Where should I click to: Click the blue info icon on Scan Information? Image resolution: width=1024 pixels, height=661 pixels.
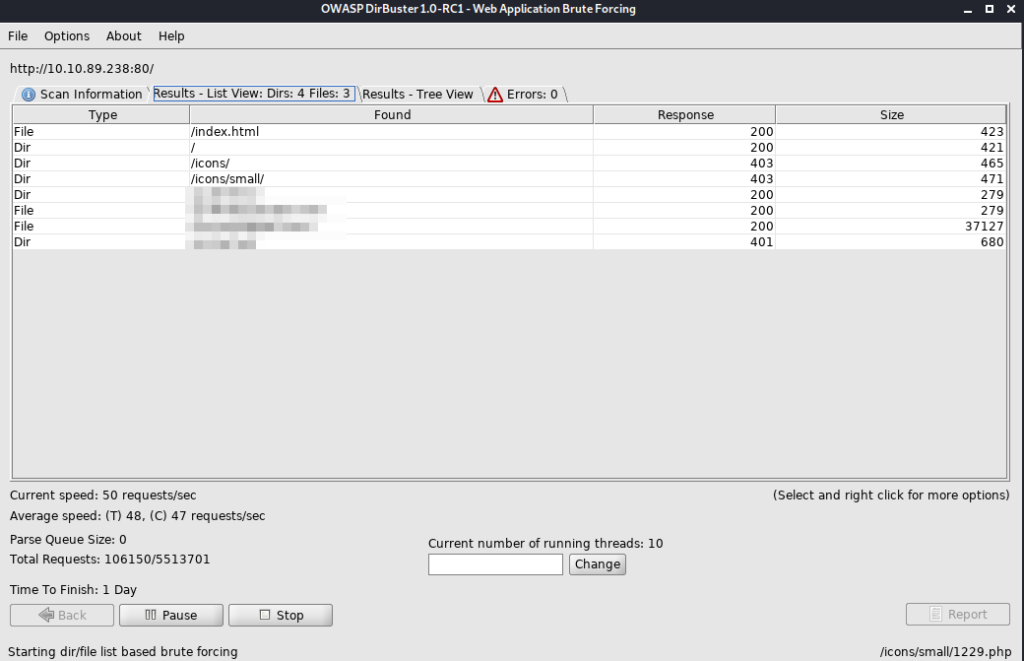[x=28, y=94]
